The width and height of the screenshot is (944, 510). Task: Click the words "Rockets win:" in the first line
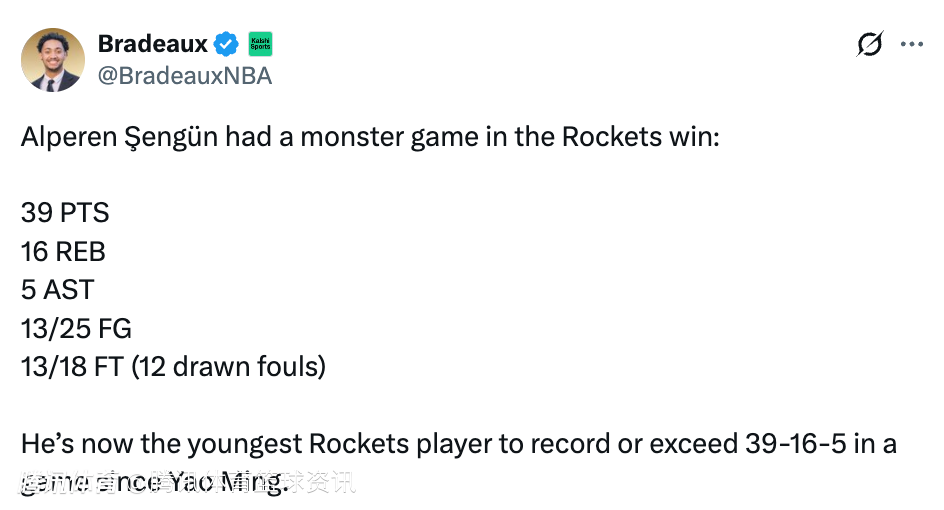[x=641, y=137]
